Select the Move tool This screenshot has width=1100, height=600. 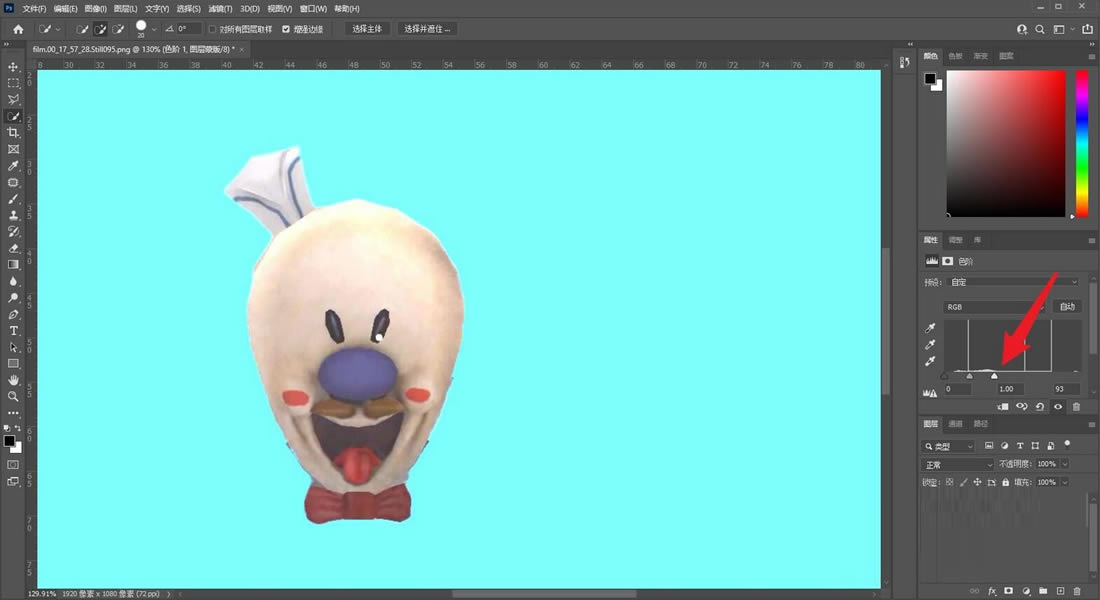(13, 67)
